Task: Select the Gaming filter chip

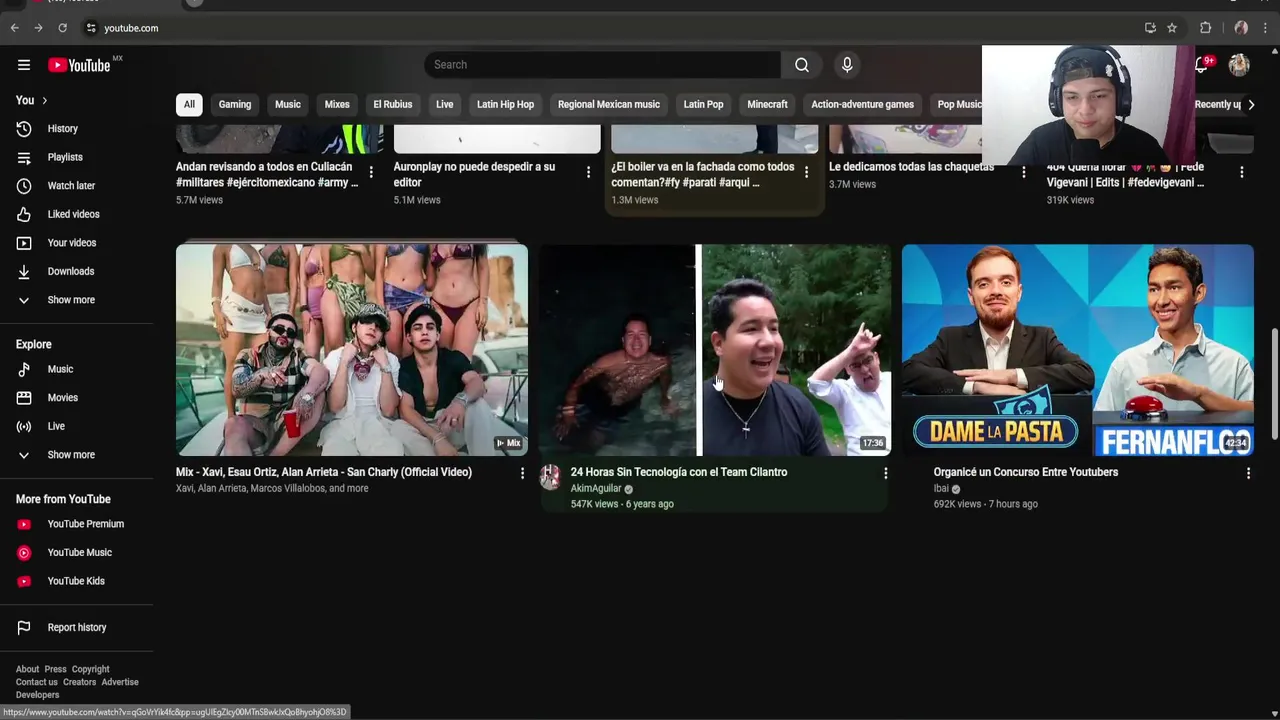Action: coord(235,104)
